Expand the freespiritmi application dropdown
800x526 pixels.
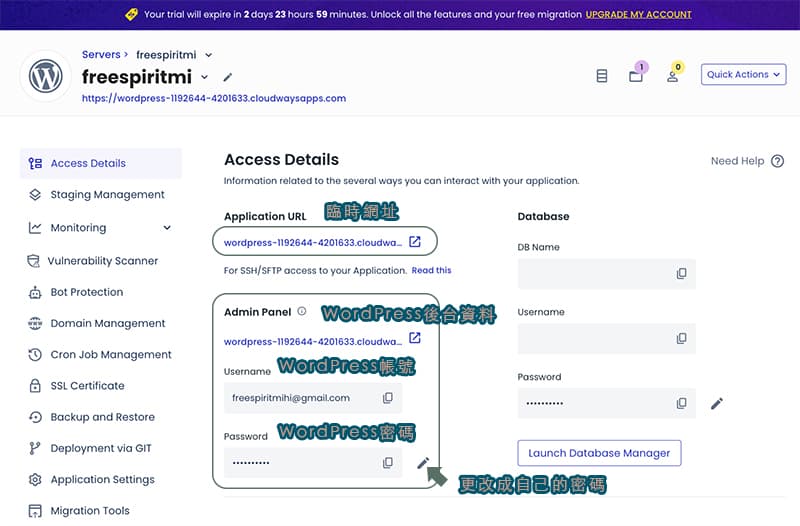pyautogui.click(x=205, y=77)
